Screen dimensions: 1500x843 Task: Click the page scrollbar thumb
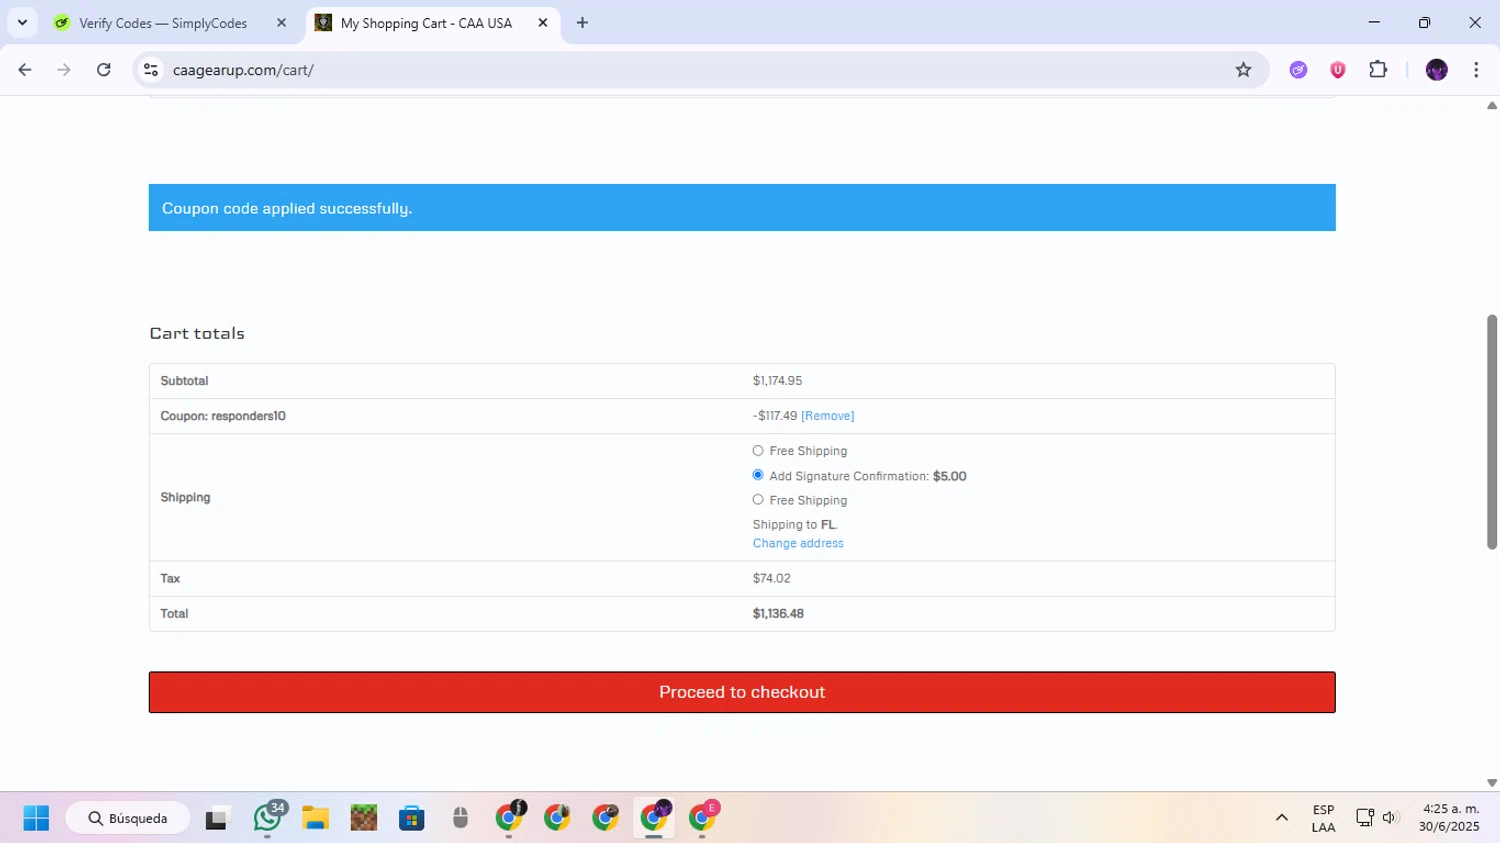click(1492, 432)
